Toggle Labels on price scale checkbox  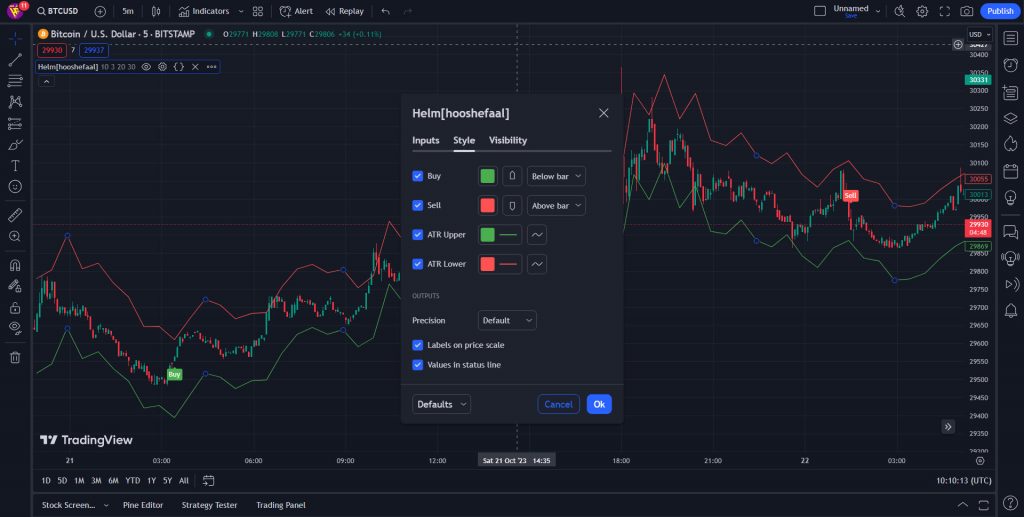point(418,345)
